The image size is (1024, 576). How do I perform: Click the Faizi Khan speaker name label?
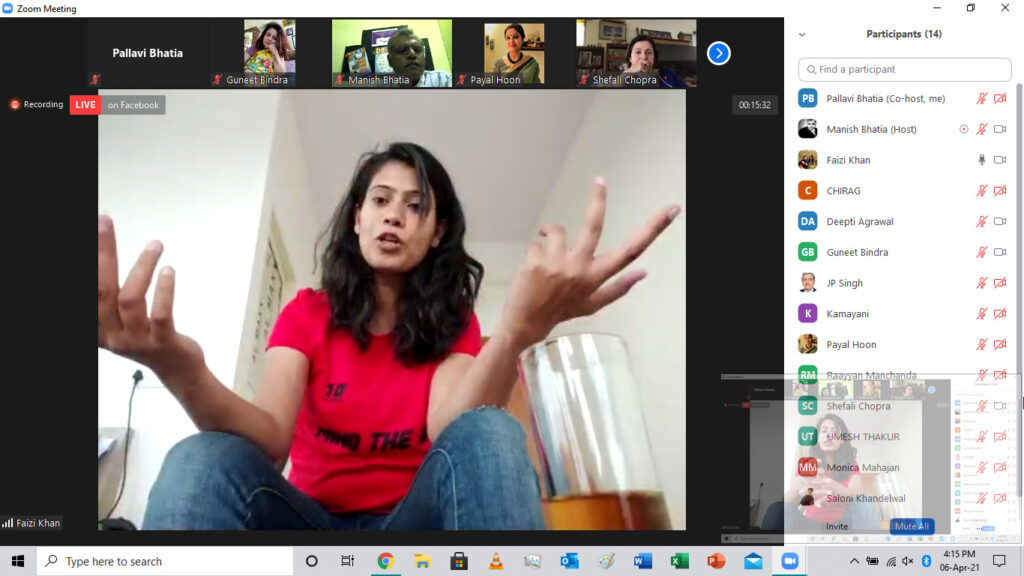tap(31, 523)
